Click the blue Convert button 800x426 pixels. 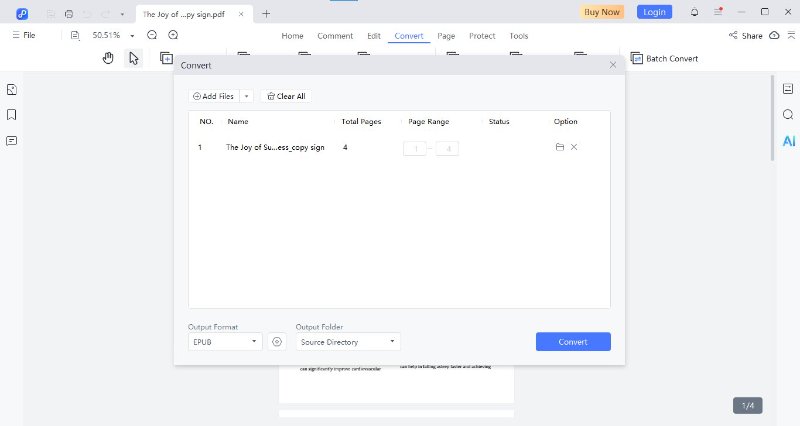pos(573,342)
